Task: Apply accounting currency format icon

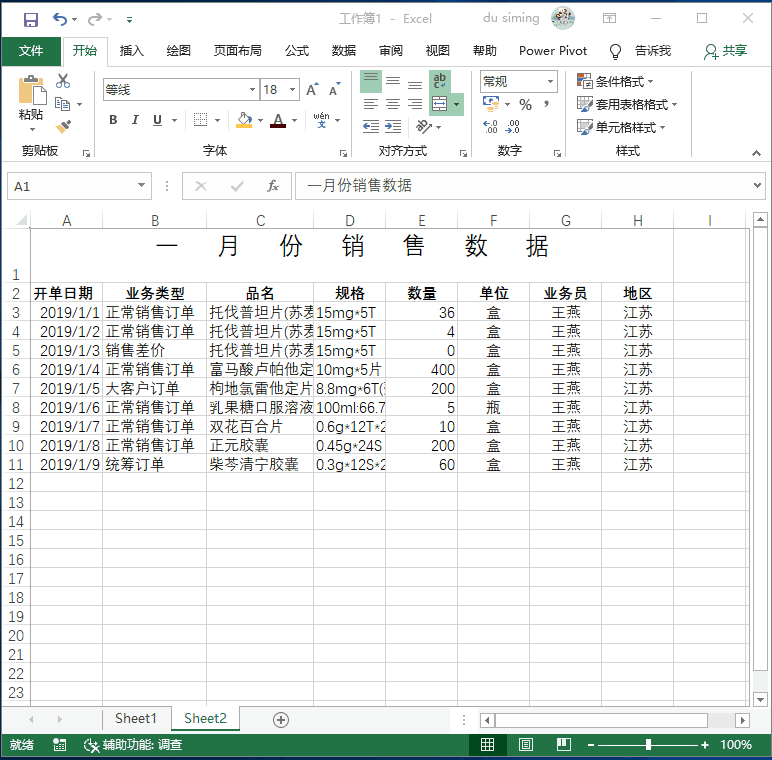Action: 490,104
